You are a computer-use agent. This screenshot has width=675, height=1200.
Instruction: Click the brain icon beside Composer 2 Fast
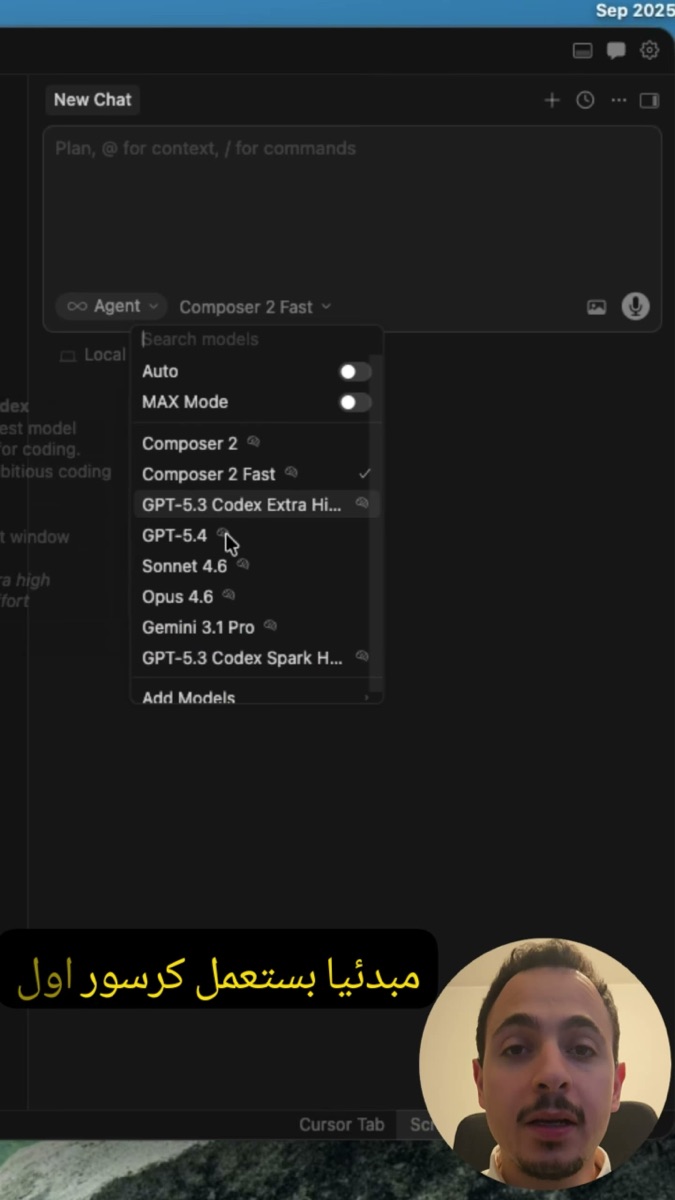(x=291, y=473)
